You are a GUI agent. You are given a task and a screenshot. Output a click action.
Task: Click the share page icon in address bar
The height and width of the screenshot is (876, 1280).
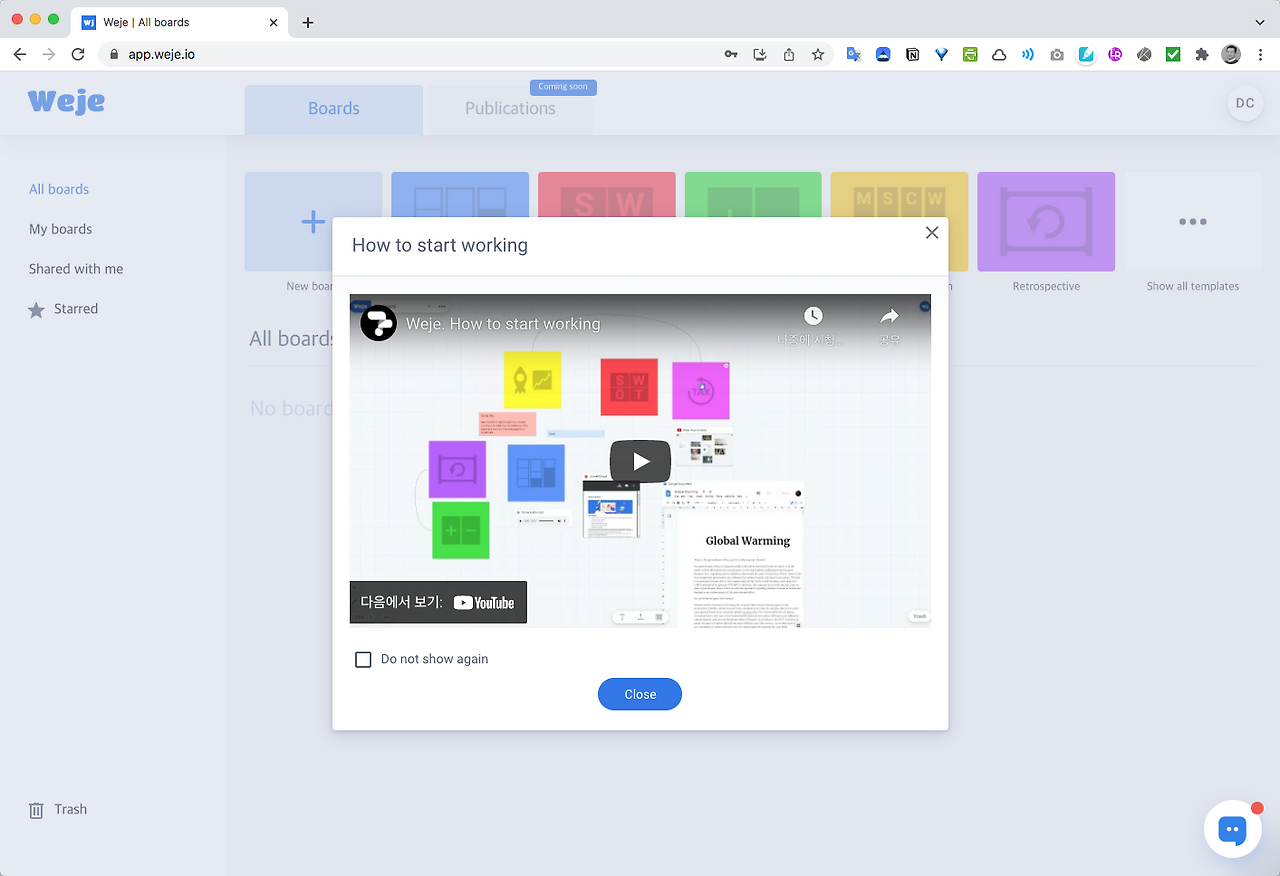[789, 55]
